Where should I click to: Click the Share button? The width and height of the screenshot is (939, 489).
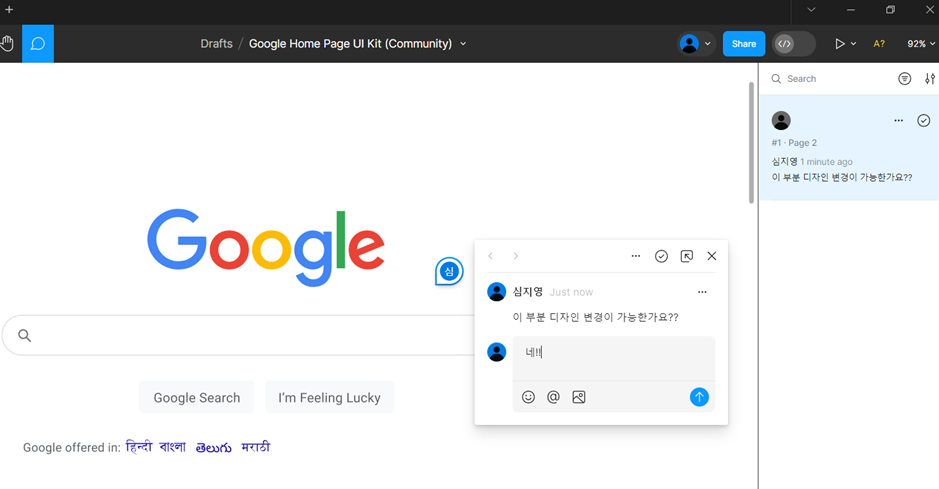(x=744, y=44)
